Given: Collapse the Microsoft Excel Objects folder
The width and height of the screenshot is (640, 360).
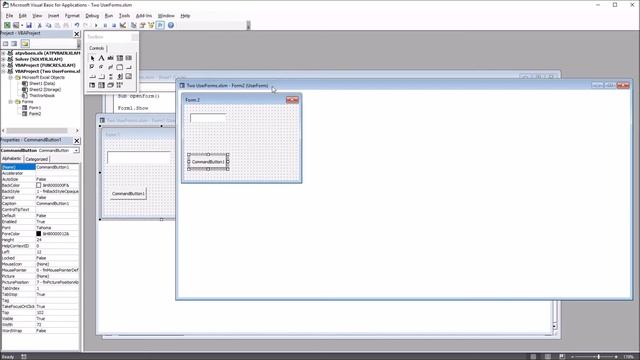Looking at the screenshot, I should click(x=11, y=77).
